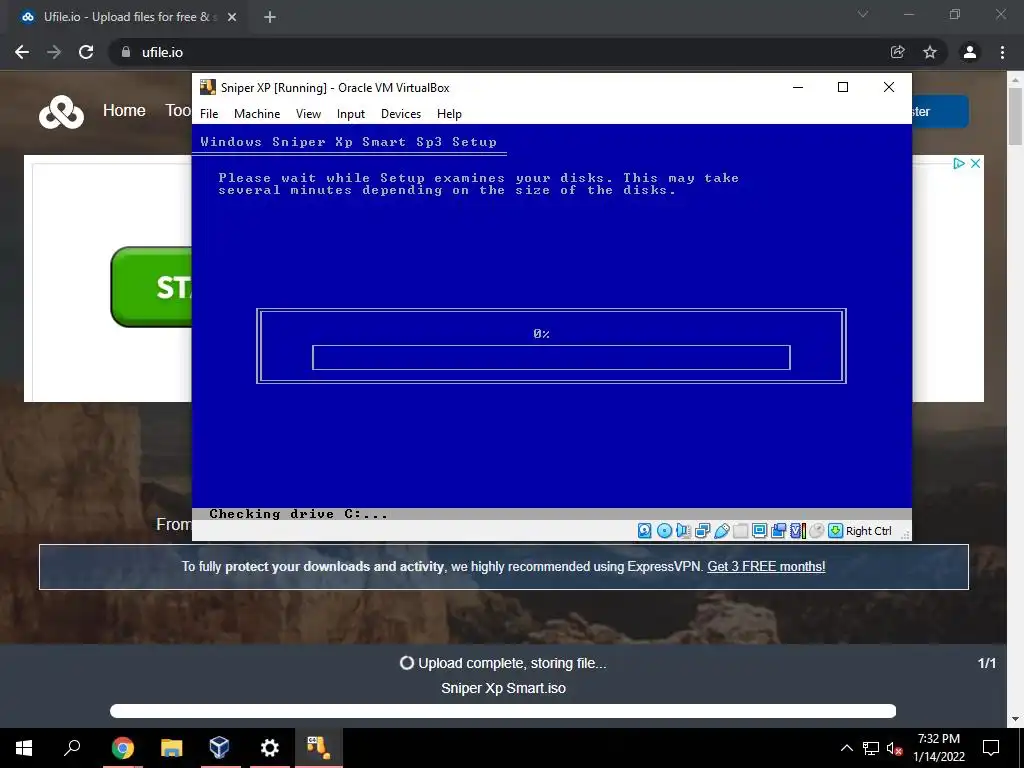
Task: Click the VirtualBox network adapter status icon
Action: pyautogui.click(x=703, y=531)
